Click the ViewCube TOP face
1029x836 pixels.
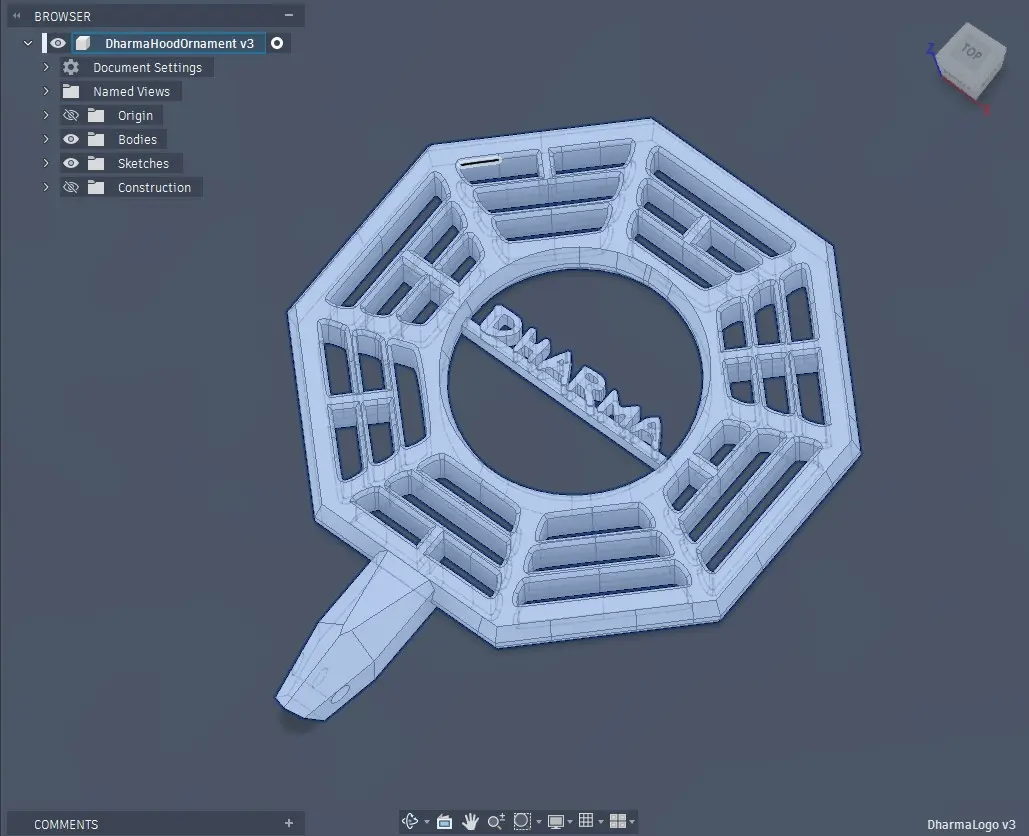[971, 52]
